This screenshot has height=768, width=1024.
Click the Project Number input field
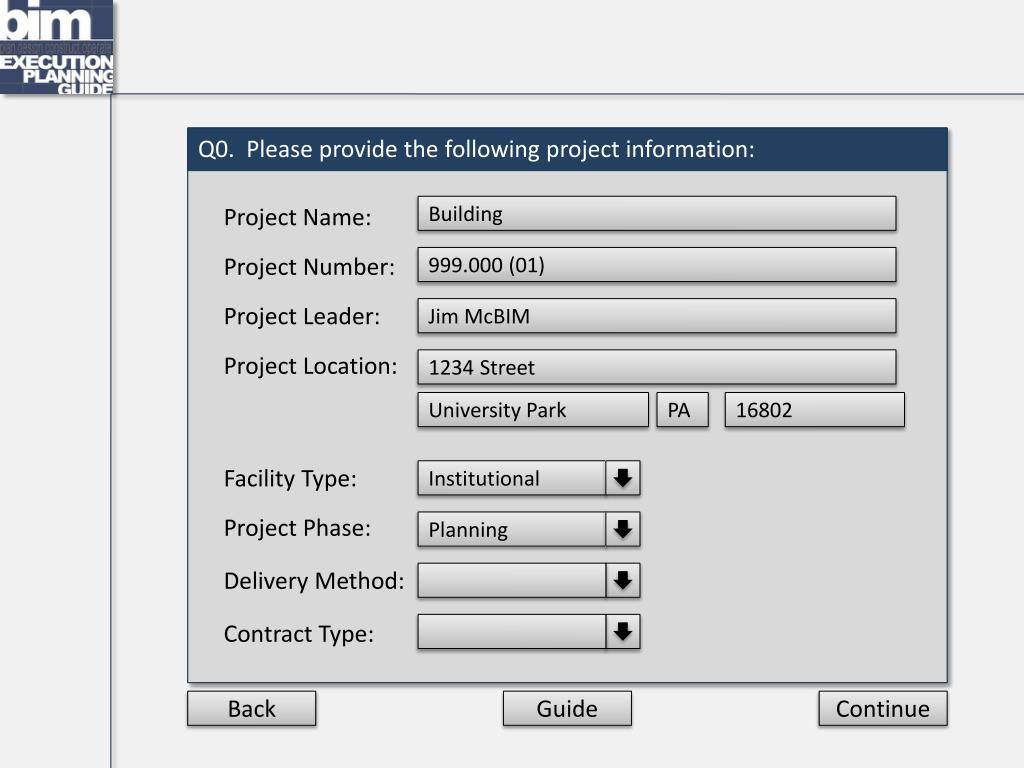656,264
